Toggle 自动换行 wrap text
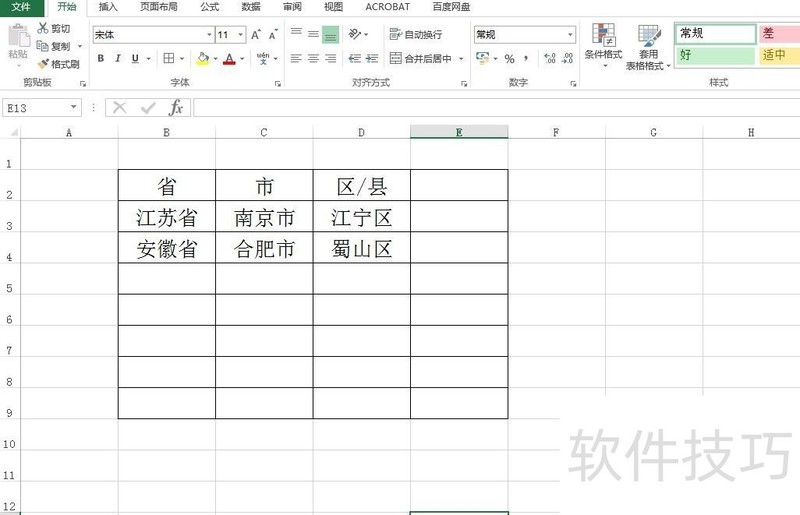 click(x=416, y=34)
